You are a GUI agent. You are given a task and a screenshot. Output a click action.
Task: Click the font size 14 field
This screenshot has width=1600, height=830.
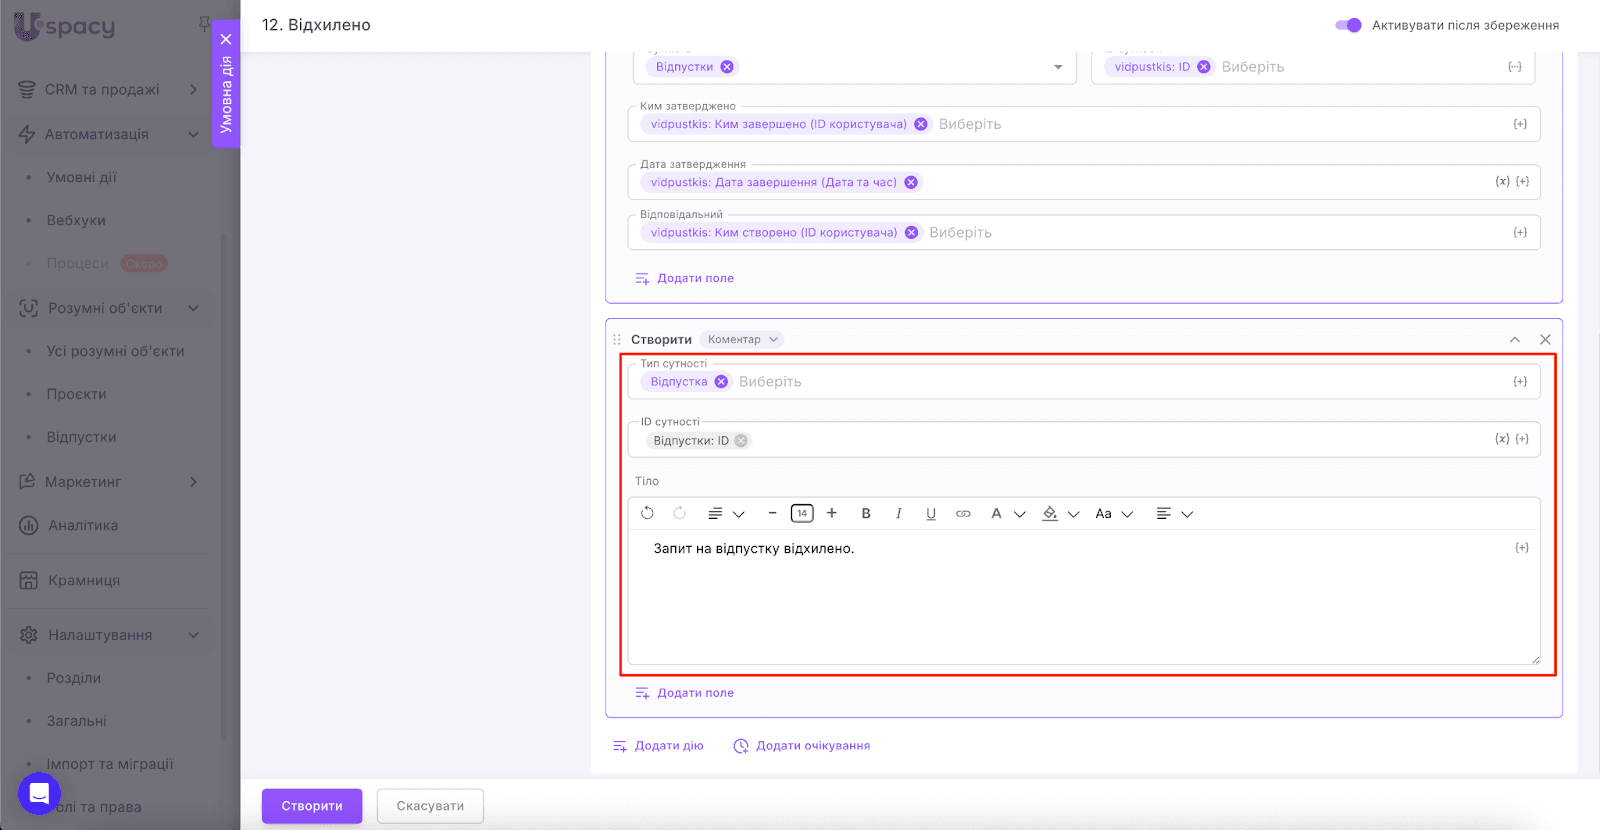[802, 513]
